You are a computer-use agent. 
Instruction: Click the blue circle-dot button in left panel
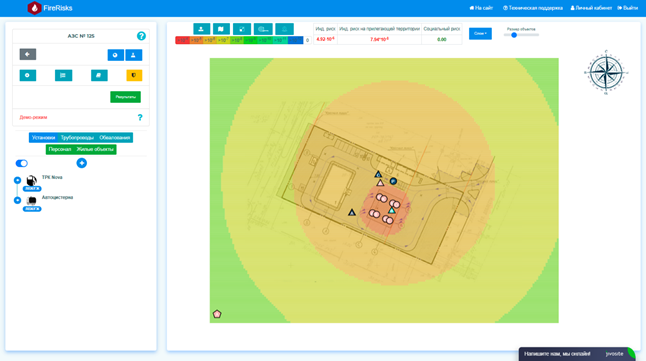pyautogui.click(x=115, y=55)
